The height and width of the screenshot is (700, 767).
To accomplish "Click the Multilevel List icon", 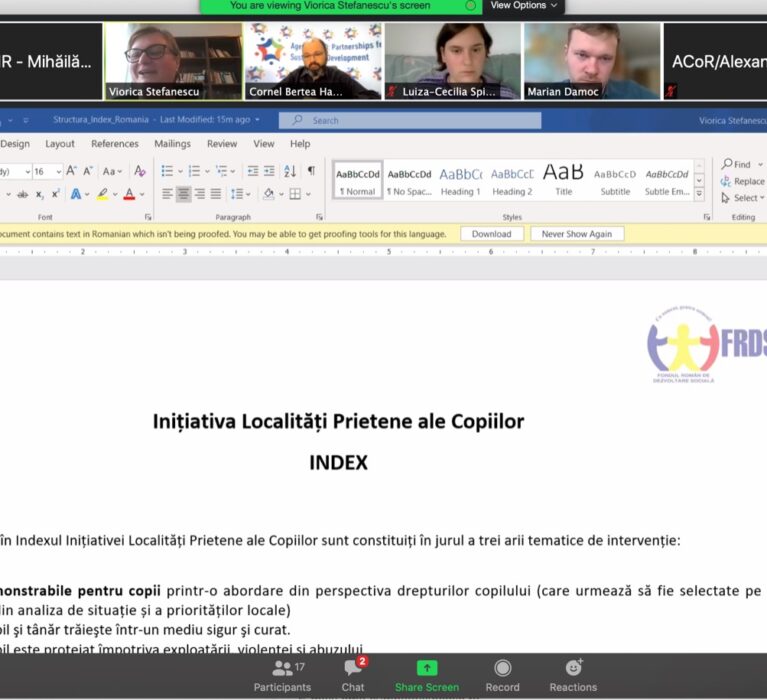I will (222, 171).
